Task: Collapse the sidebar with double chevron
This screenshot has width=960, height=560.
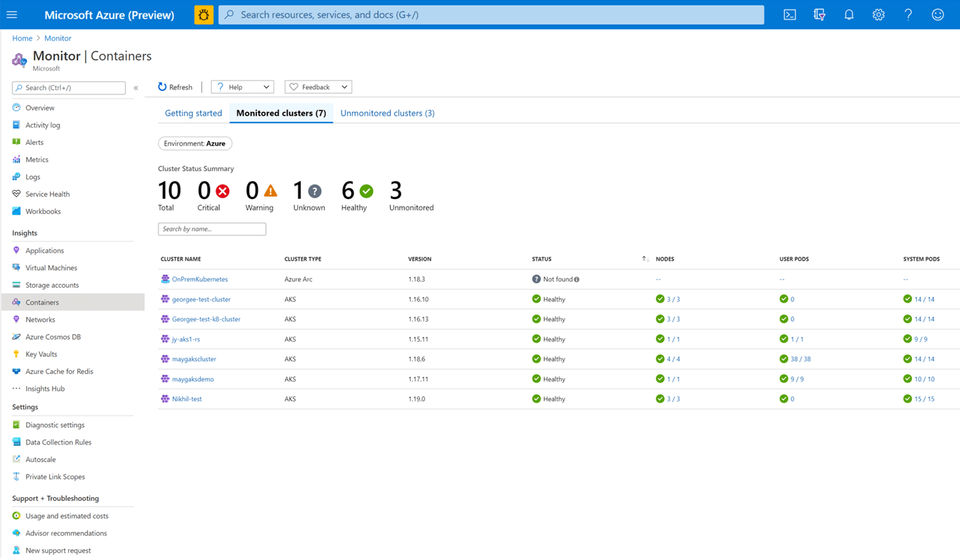Action: point(136,88)
